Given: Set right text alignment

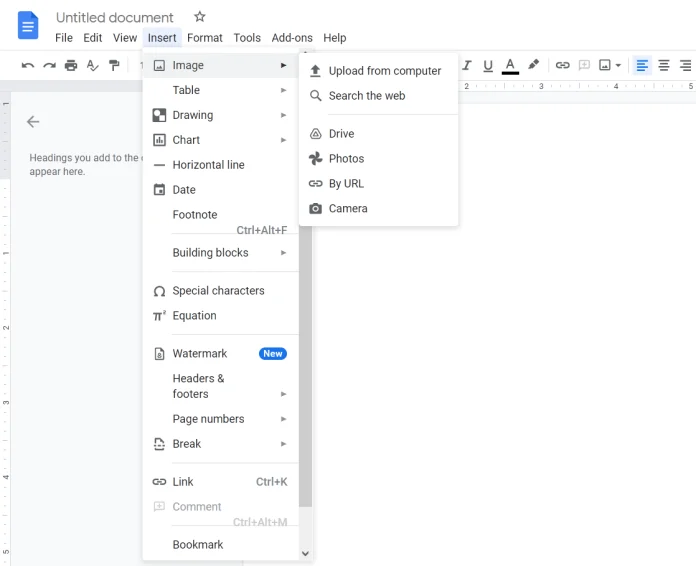Looking at the screenshot, I should pos(685,66).
